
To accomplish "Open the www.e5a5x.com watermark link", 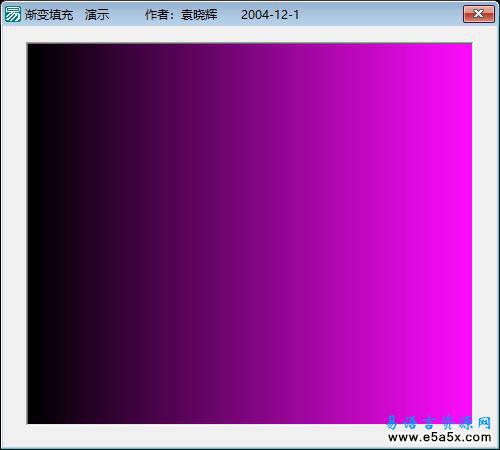I will click(x=440, y=437).
